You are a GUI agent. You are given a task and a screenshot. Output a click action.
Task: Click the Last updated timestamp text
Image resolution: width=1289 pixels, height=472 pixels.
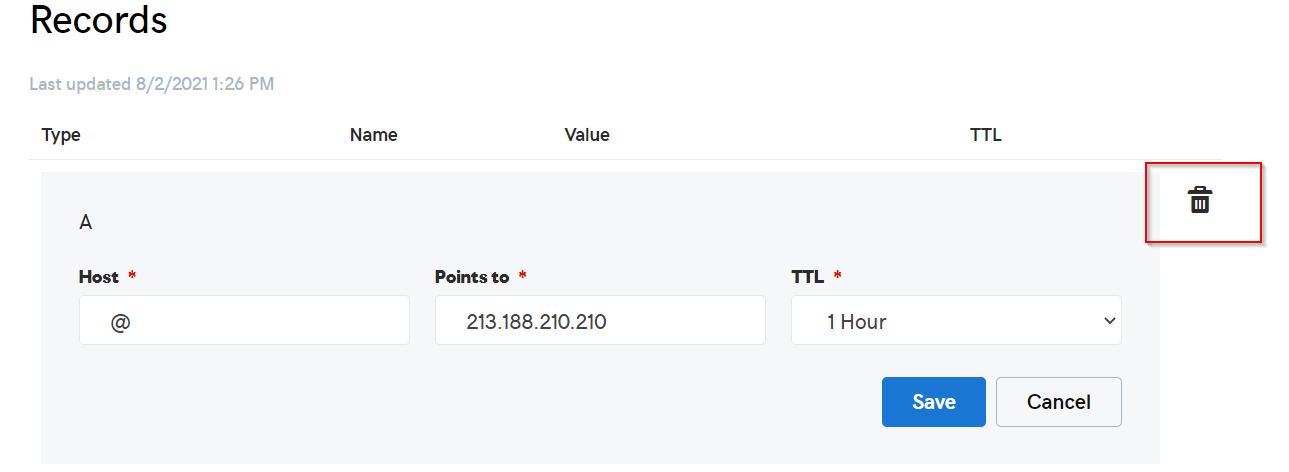click(x=152, y=84)
